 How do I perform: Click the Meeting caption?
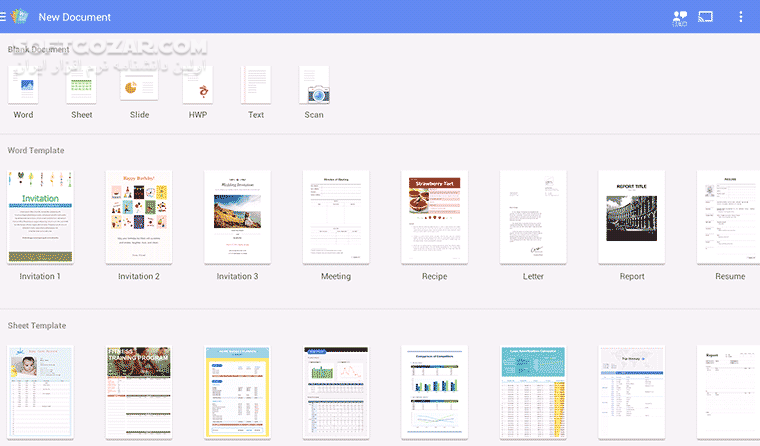336,276
